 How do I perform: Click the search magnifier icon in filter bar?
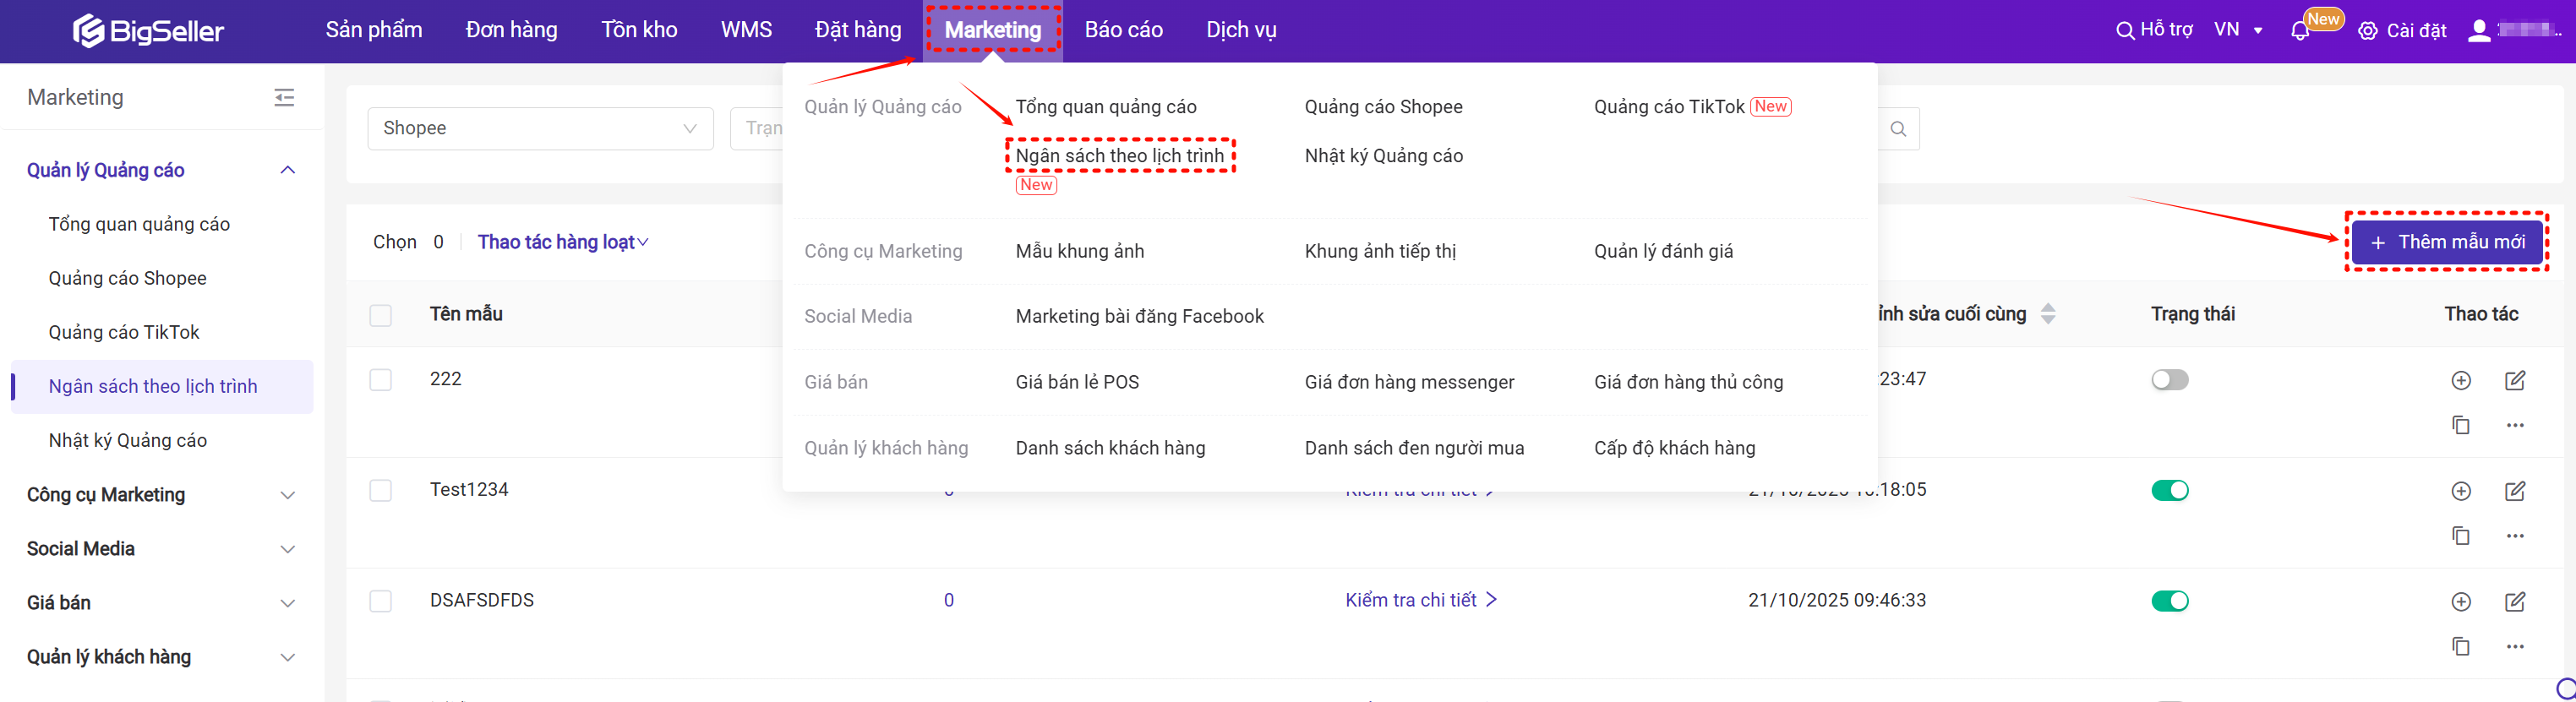tap(1897, 129)
